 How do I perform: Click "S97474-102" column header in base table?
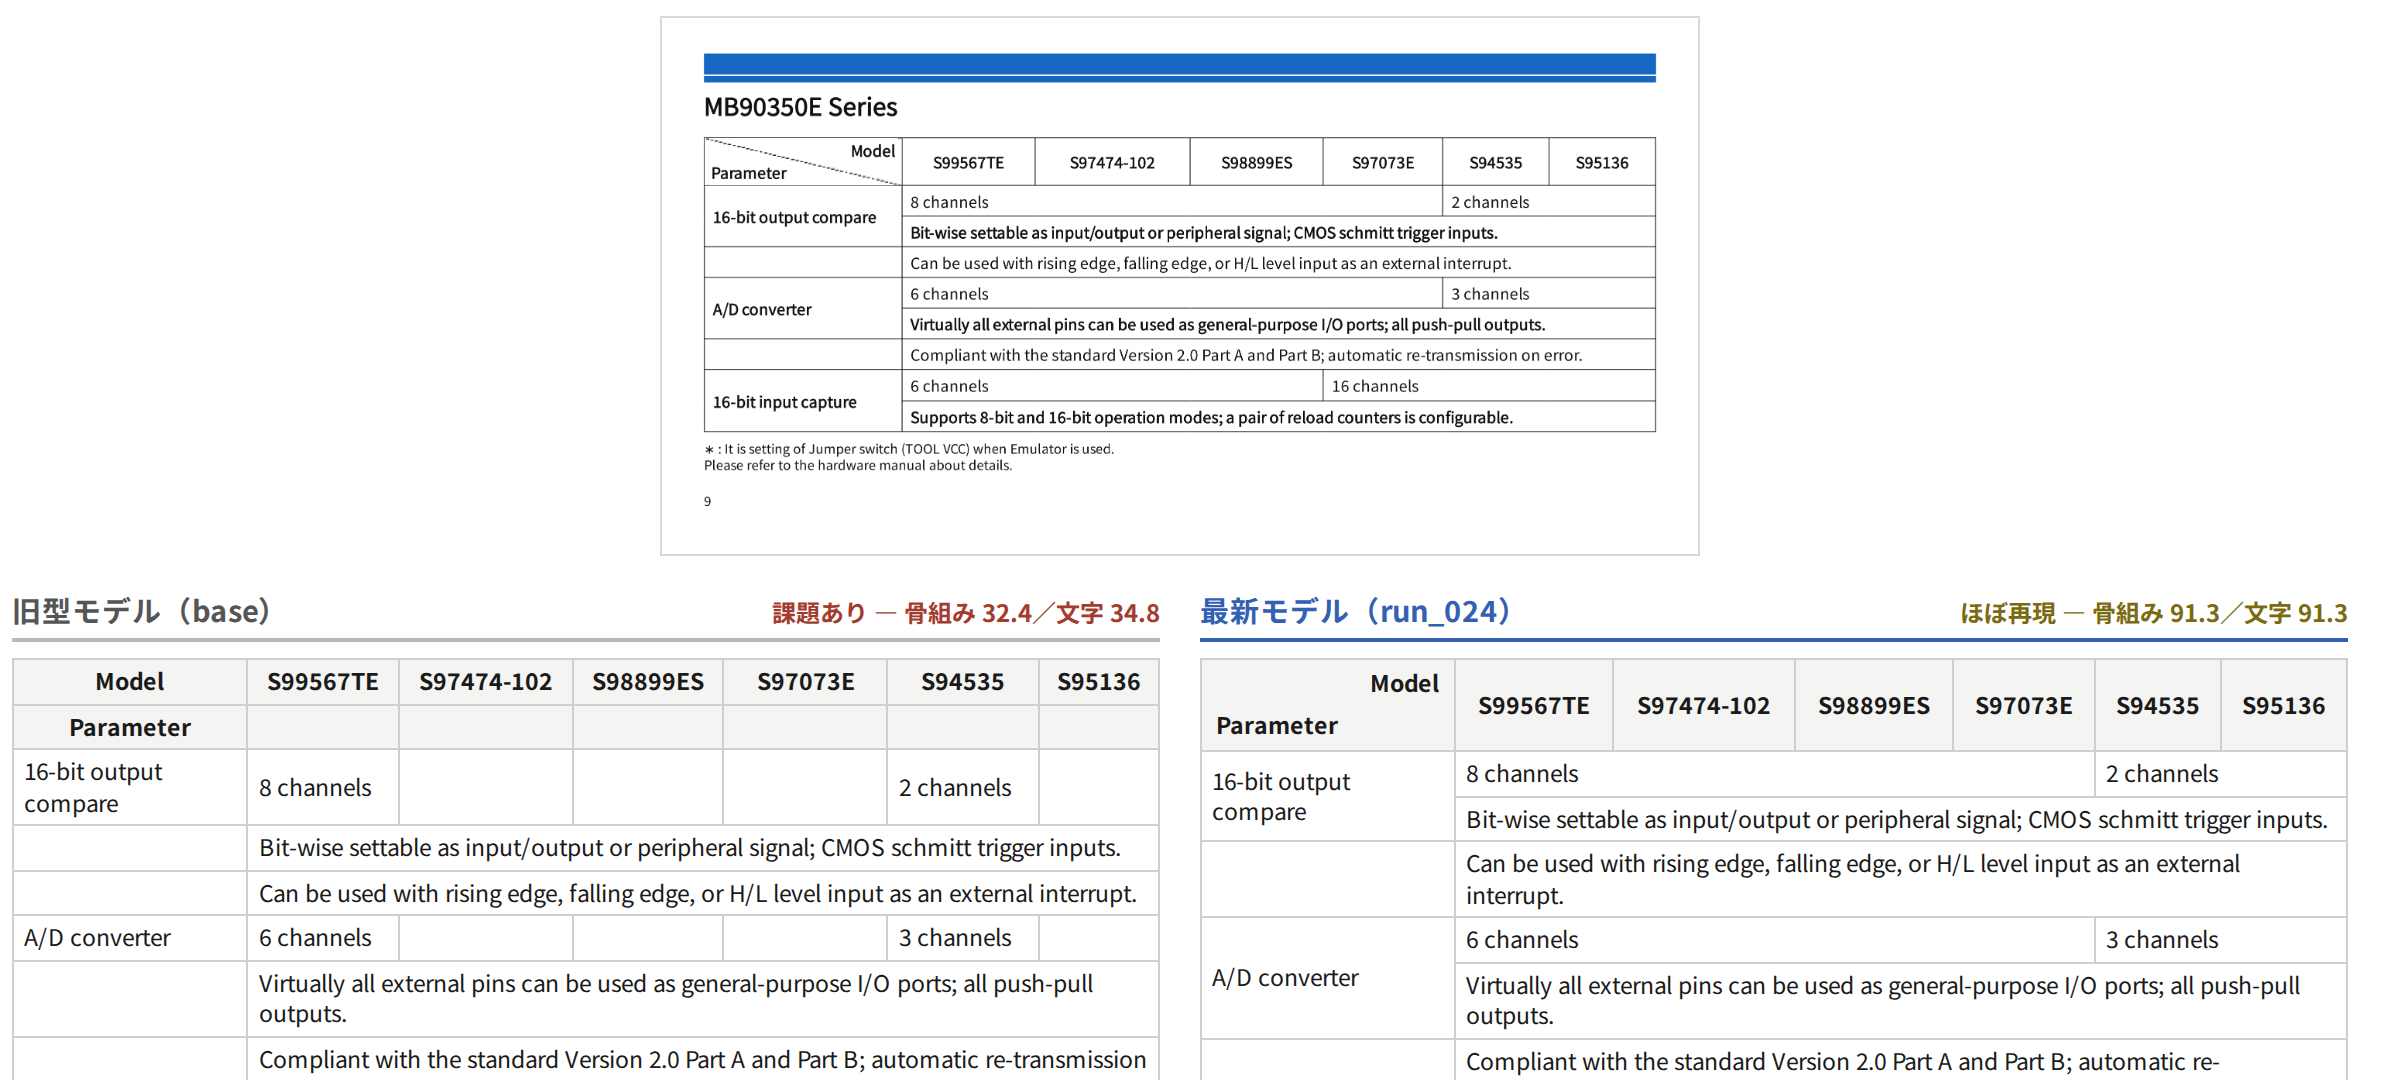coord(486,682)
